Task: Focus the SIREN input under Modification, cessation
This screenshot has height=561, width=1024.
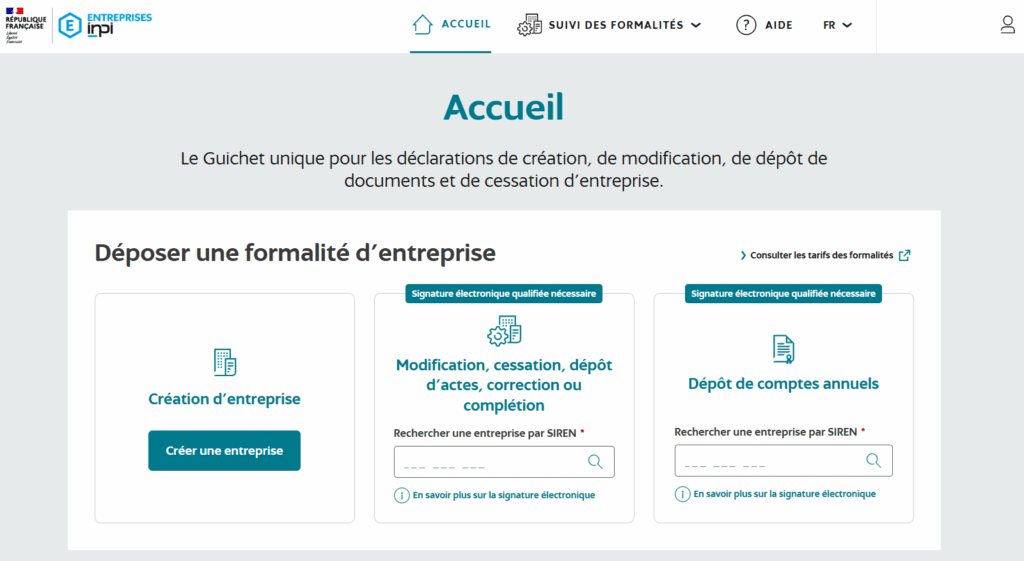Action: (x=488, y=462)
